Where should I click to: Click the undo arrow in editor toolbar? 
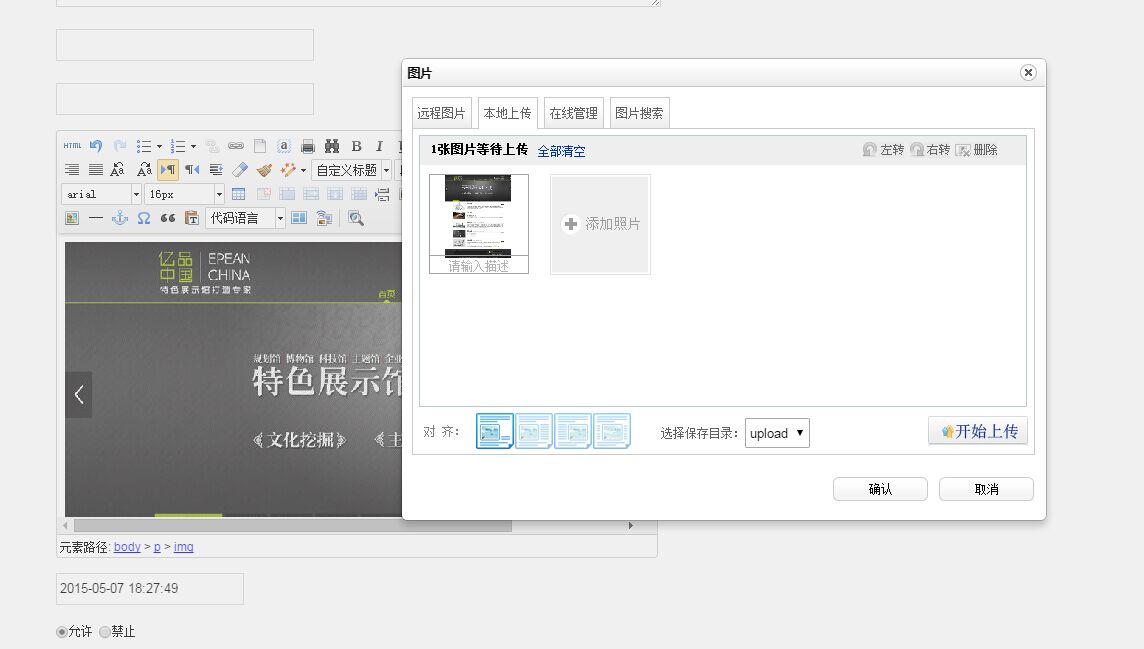pos(96,146)
